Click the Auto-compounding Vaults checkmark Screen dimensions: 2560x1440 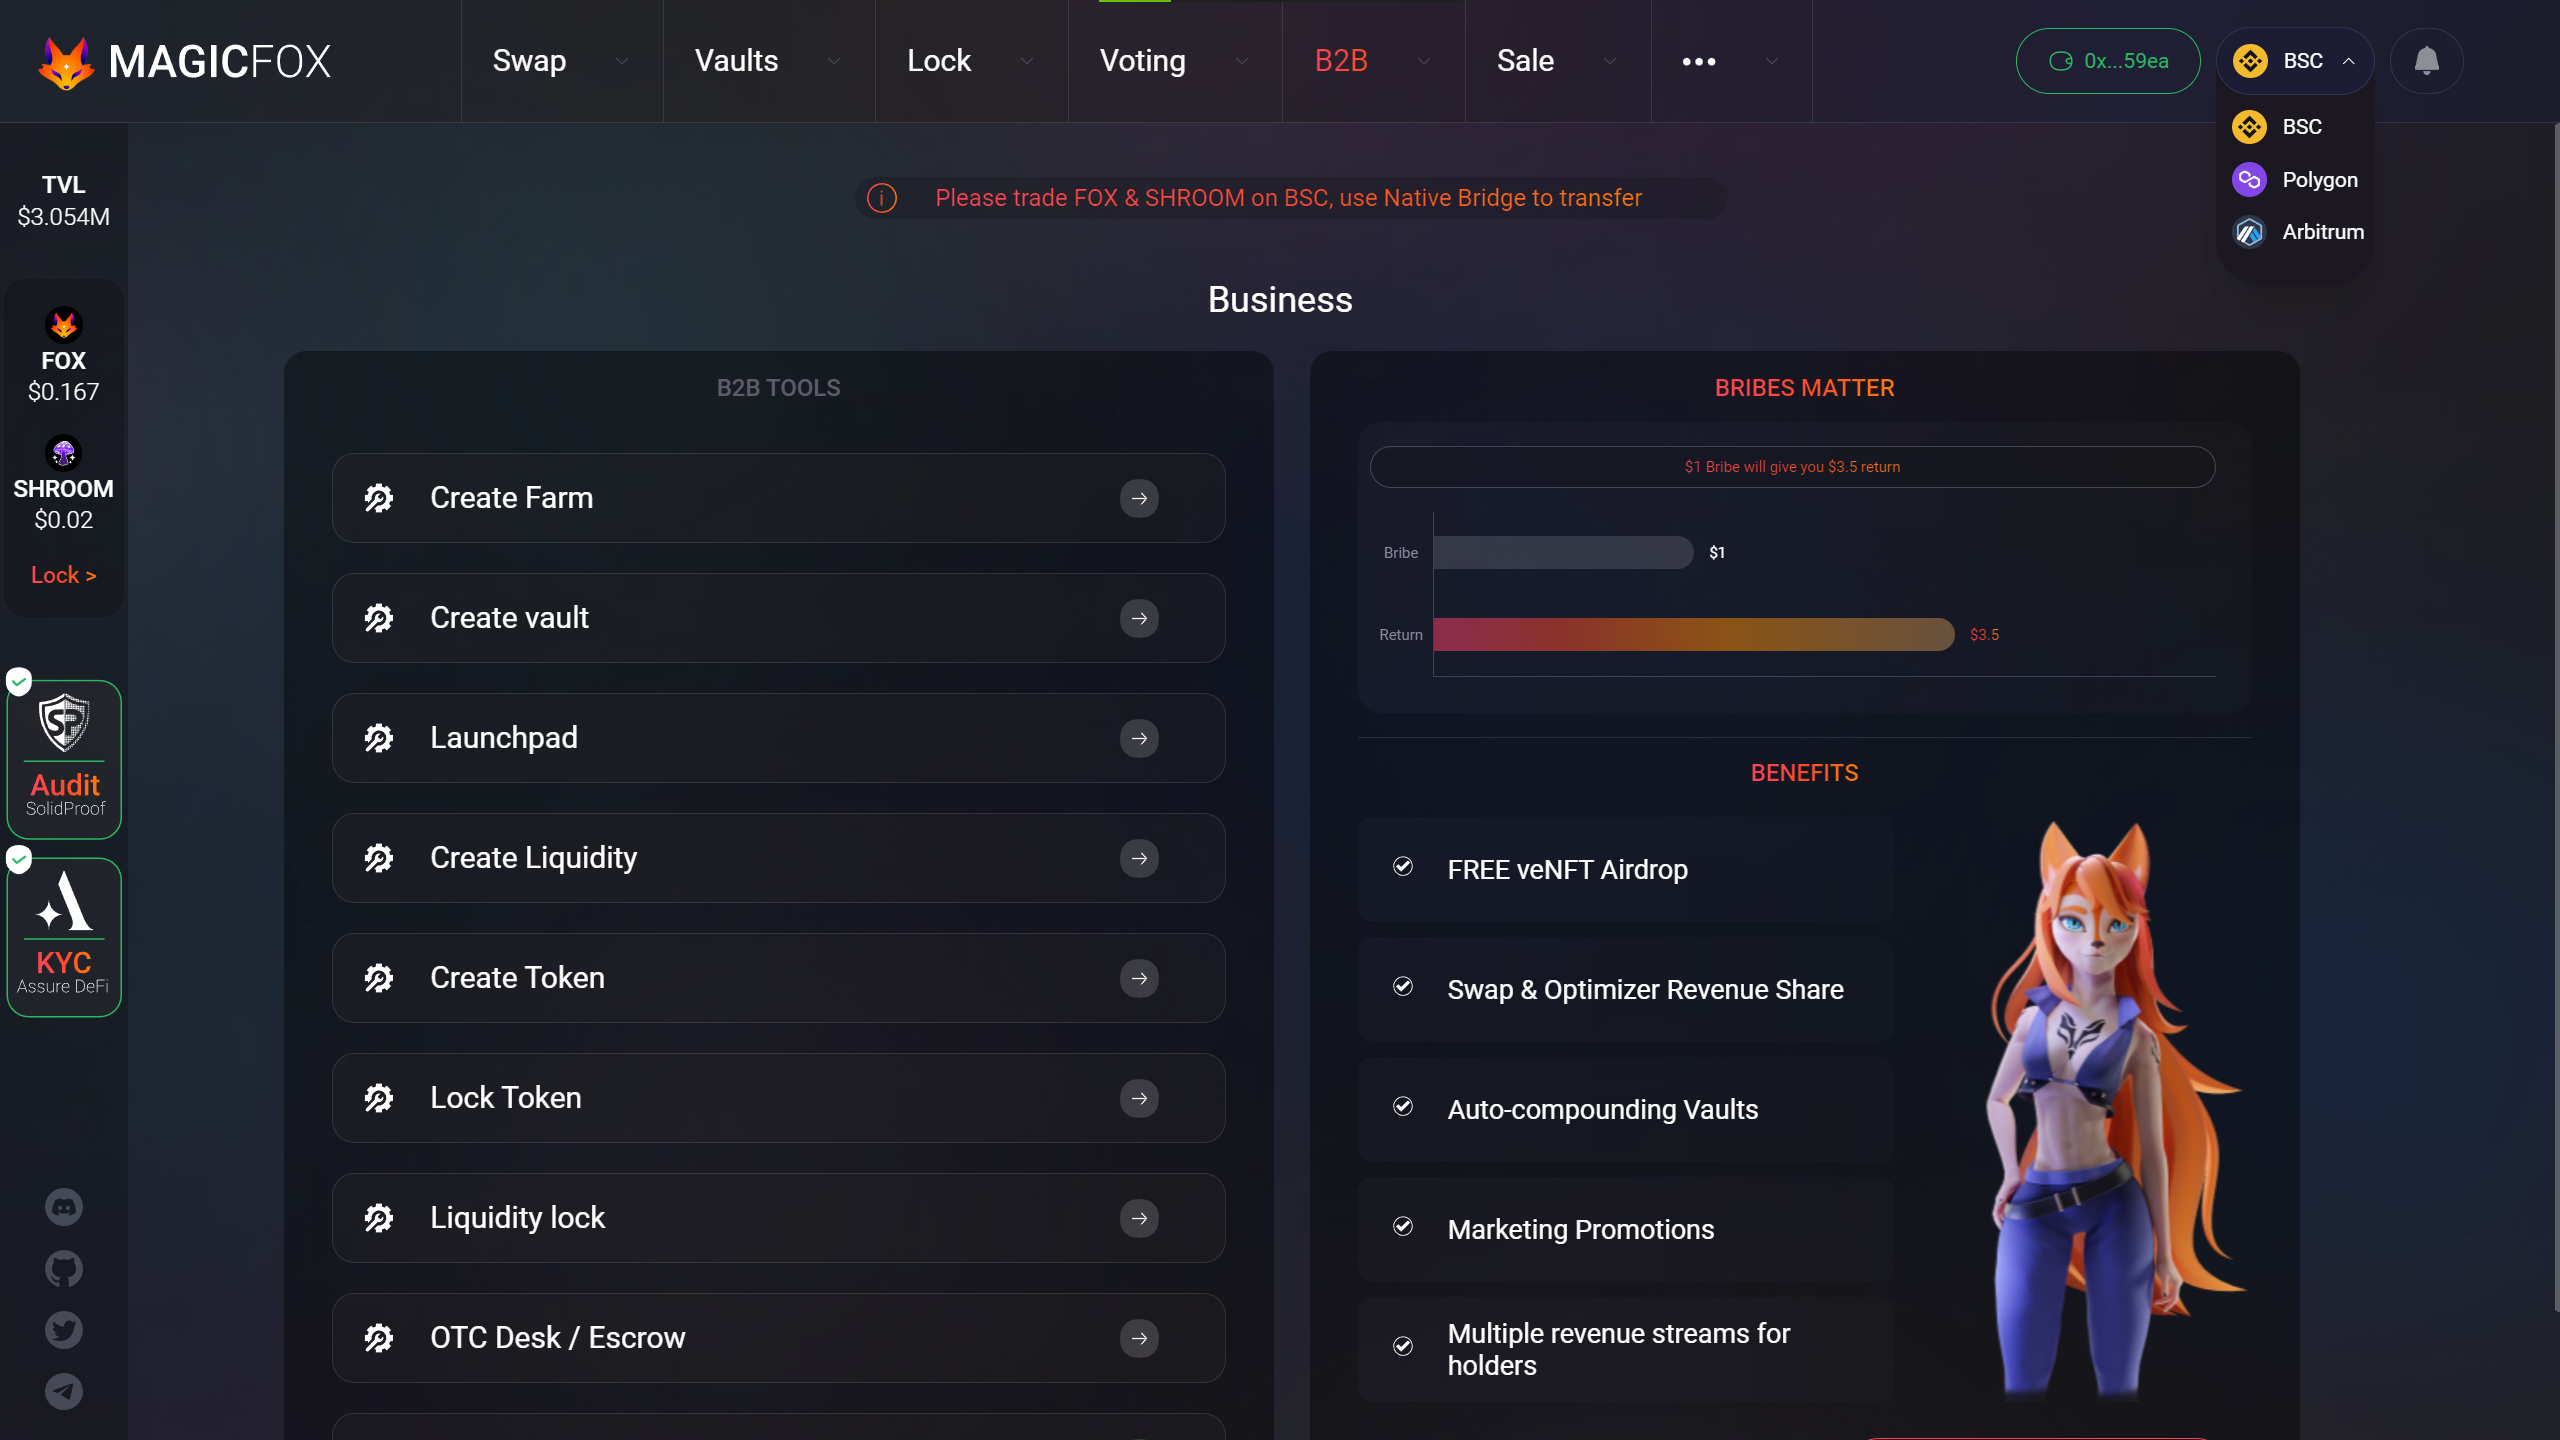click(1403, 1106)
